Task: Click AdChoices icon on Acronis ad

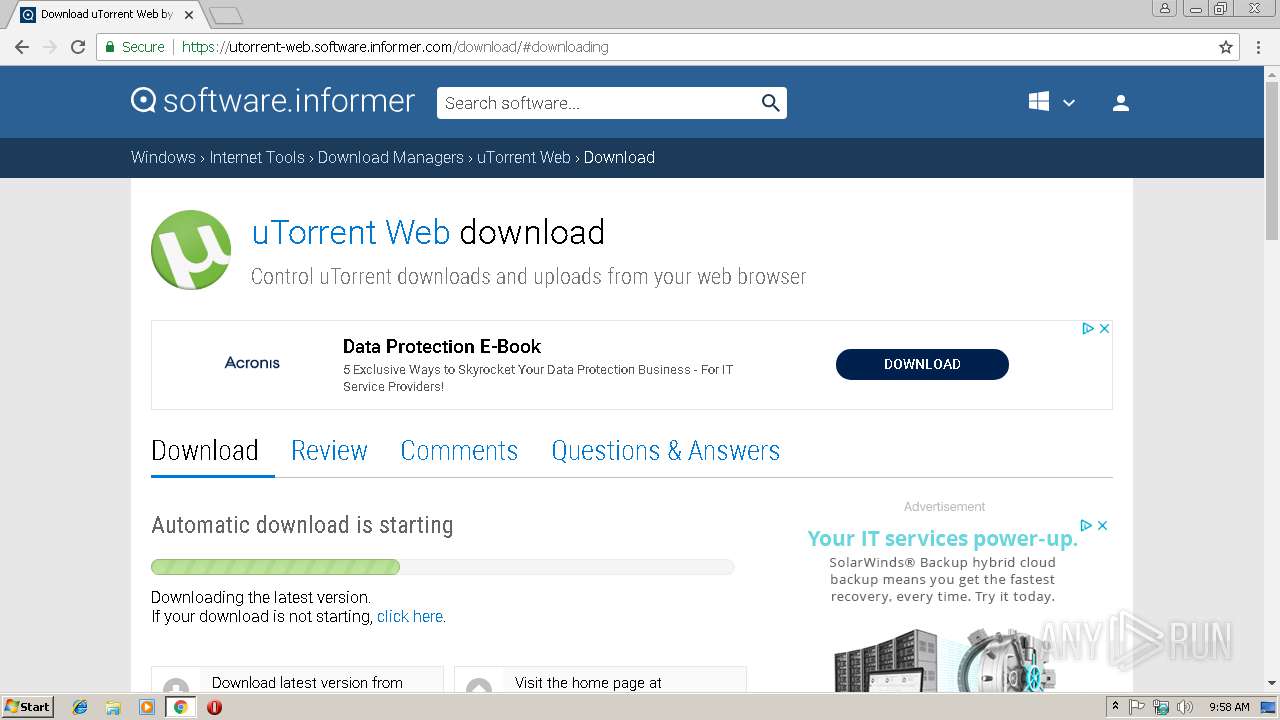Action: [1088, 328]
